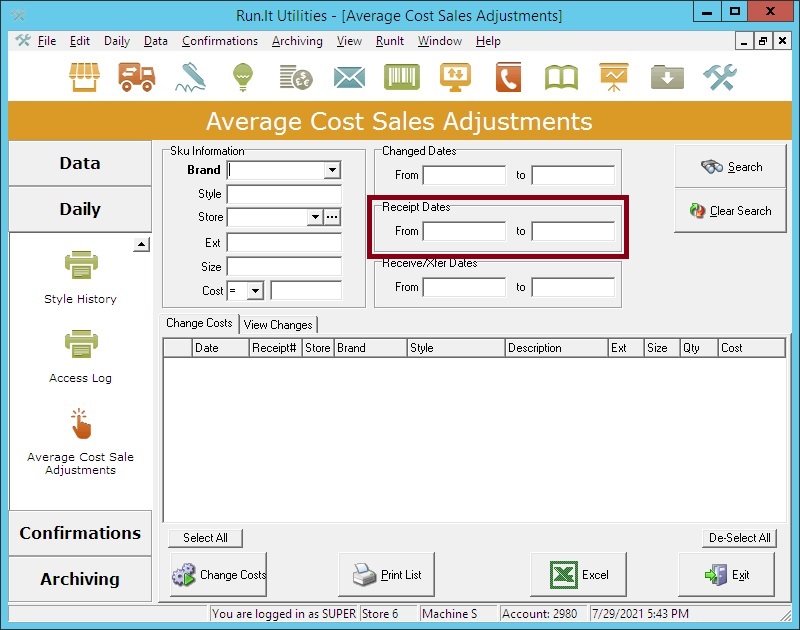Click the storefront icon in the toolbar

pos(84,78)
